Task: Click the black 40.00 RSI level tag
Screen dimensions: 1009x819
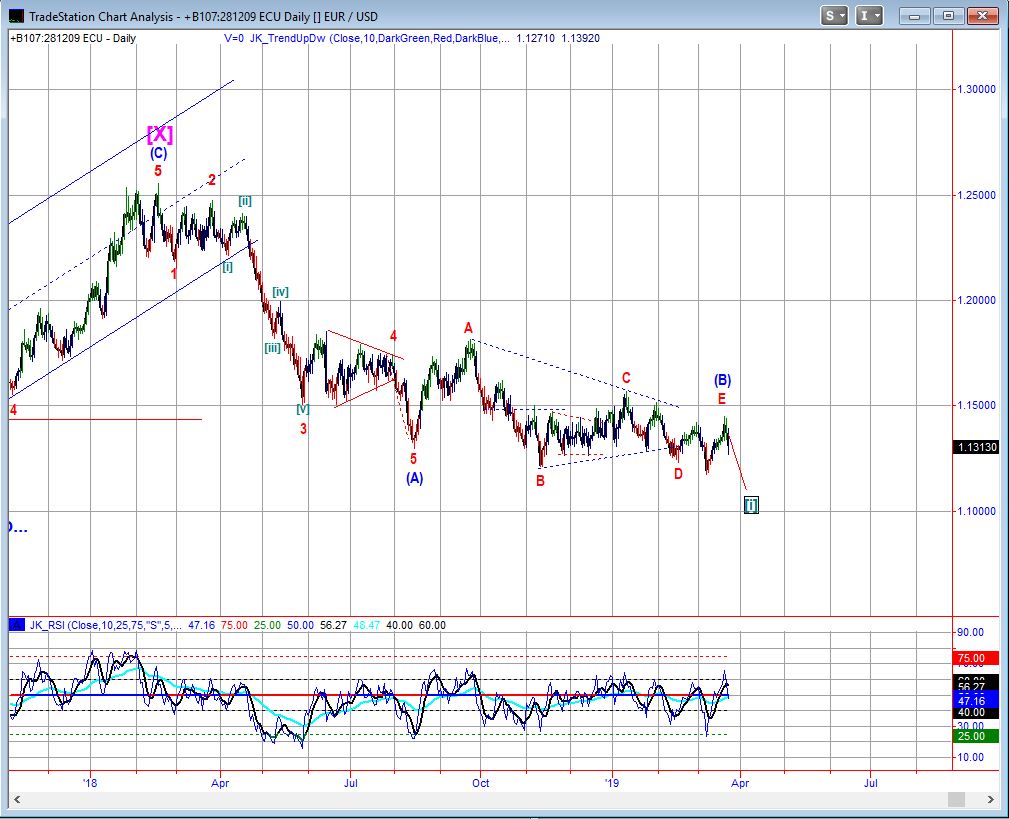Action: tap(976, 712)
